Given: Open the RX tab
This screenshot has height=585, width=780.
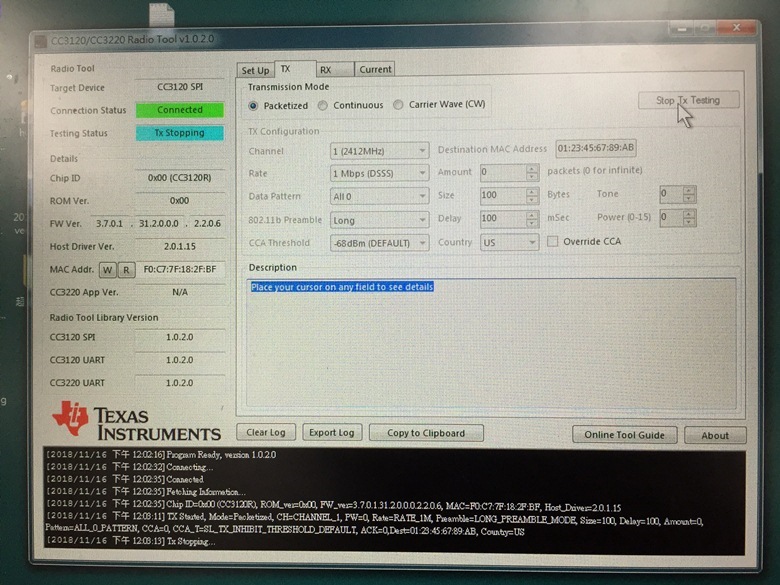Looking at the screenshot, I should 334,70.
